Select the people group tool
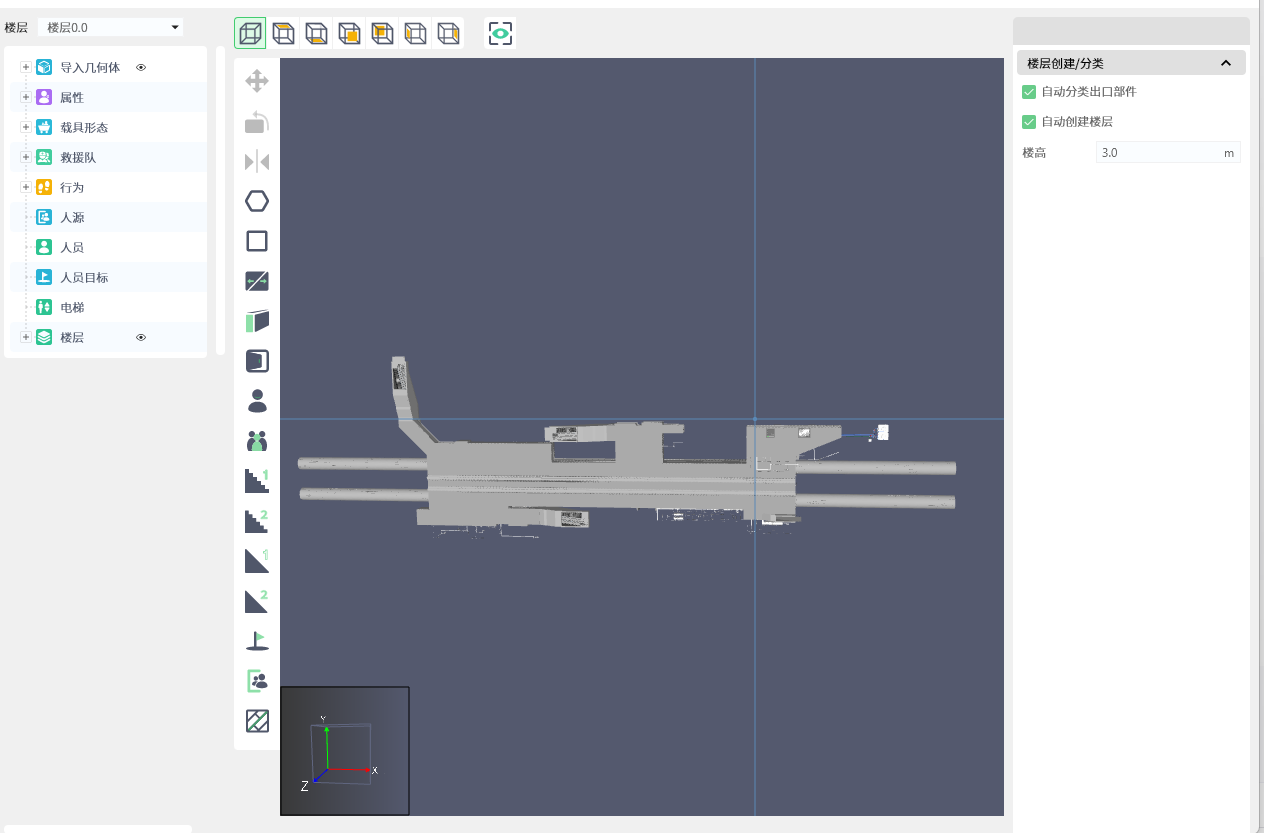The image size is (1264, 833). pos(257,441)
